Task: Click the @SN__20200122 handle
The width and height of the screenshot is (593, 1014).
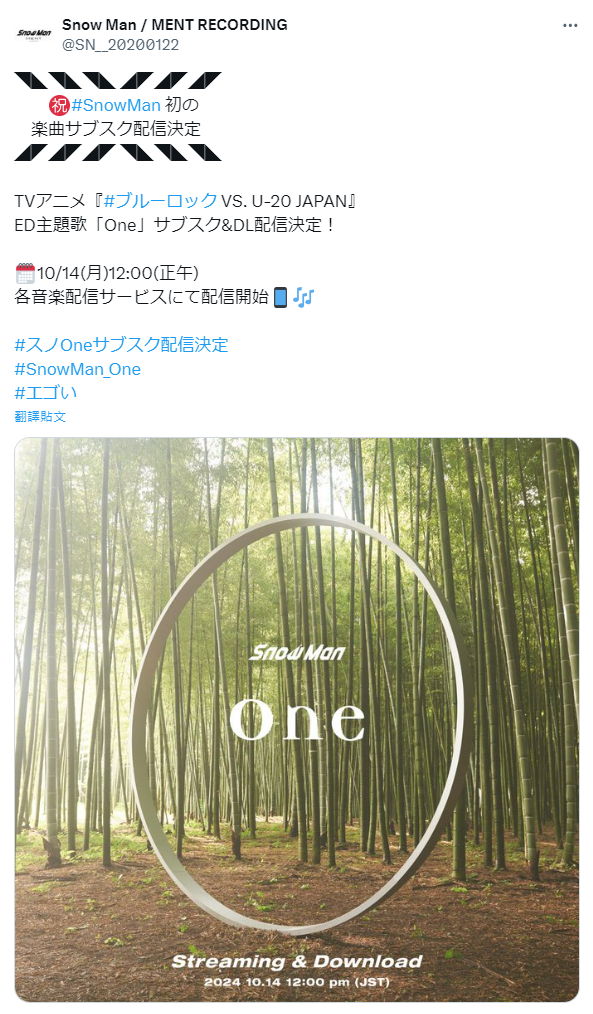Action: point(120,45)
